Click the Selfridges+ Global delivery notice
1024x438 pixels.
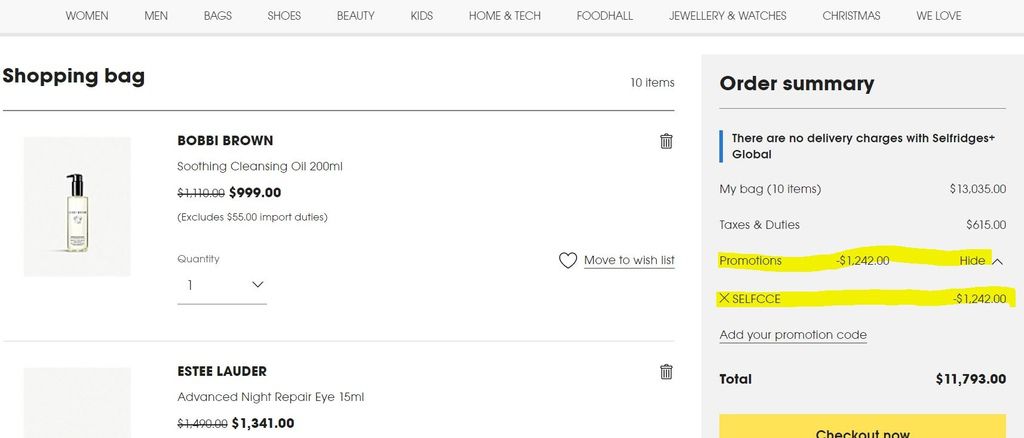(863, 146)
